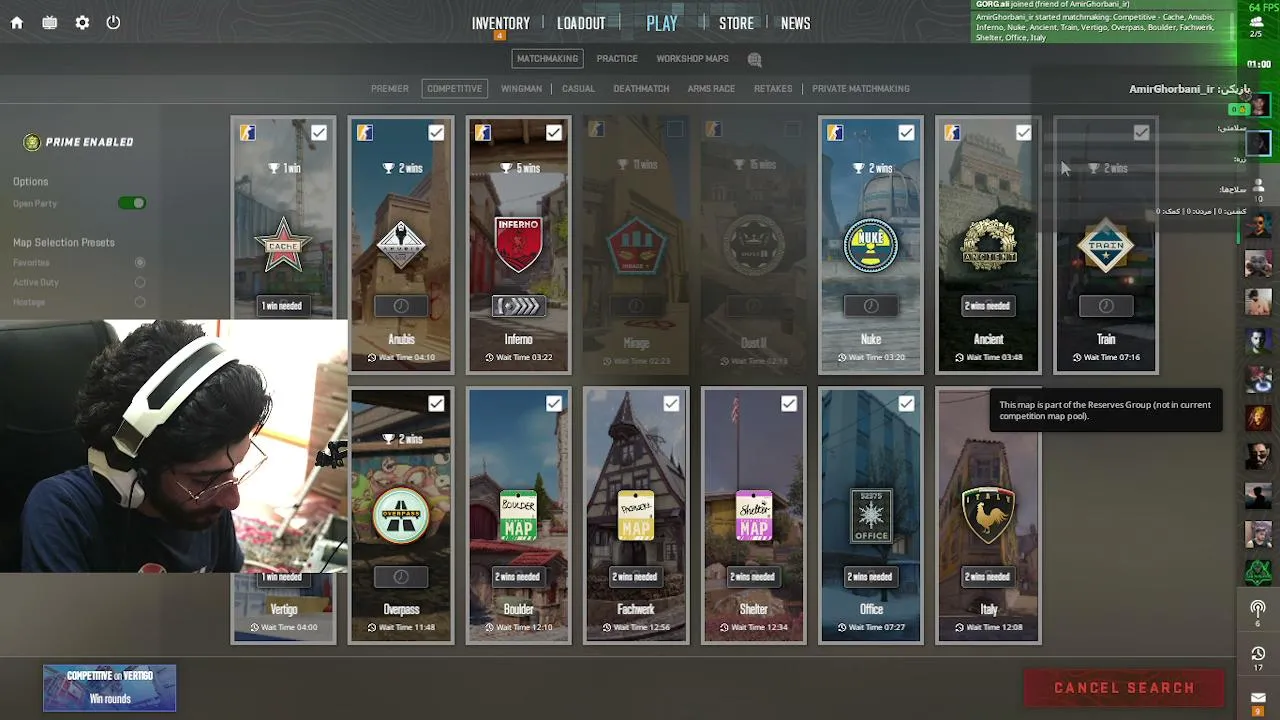Screen dimensions: 1280x720
Task: Open the settings gear icon
Action: coord(82,23)
